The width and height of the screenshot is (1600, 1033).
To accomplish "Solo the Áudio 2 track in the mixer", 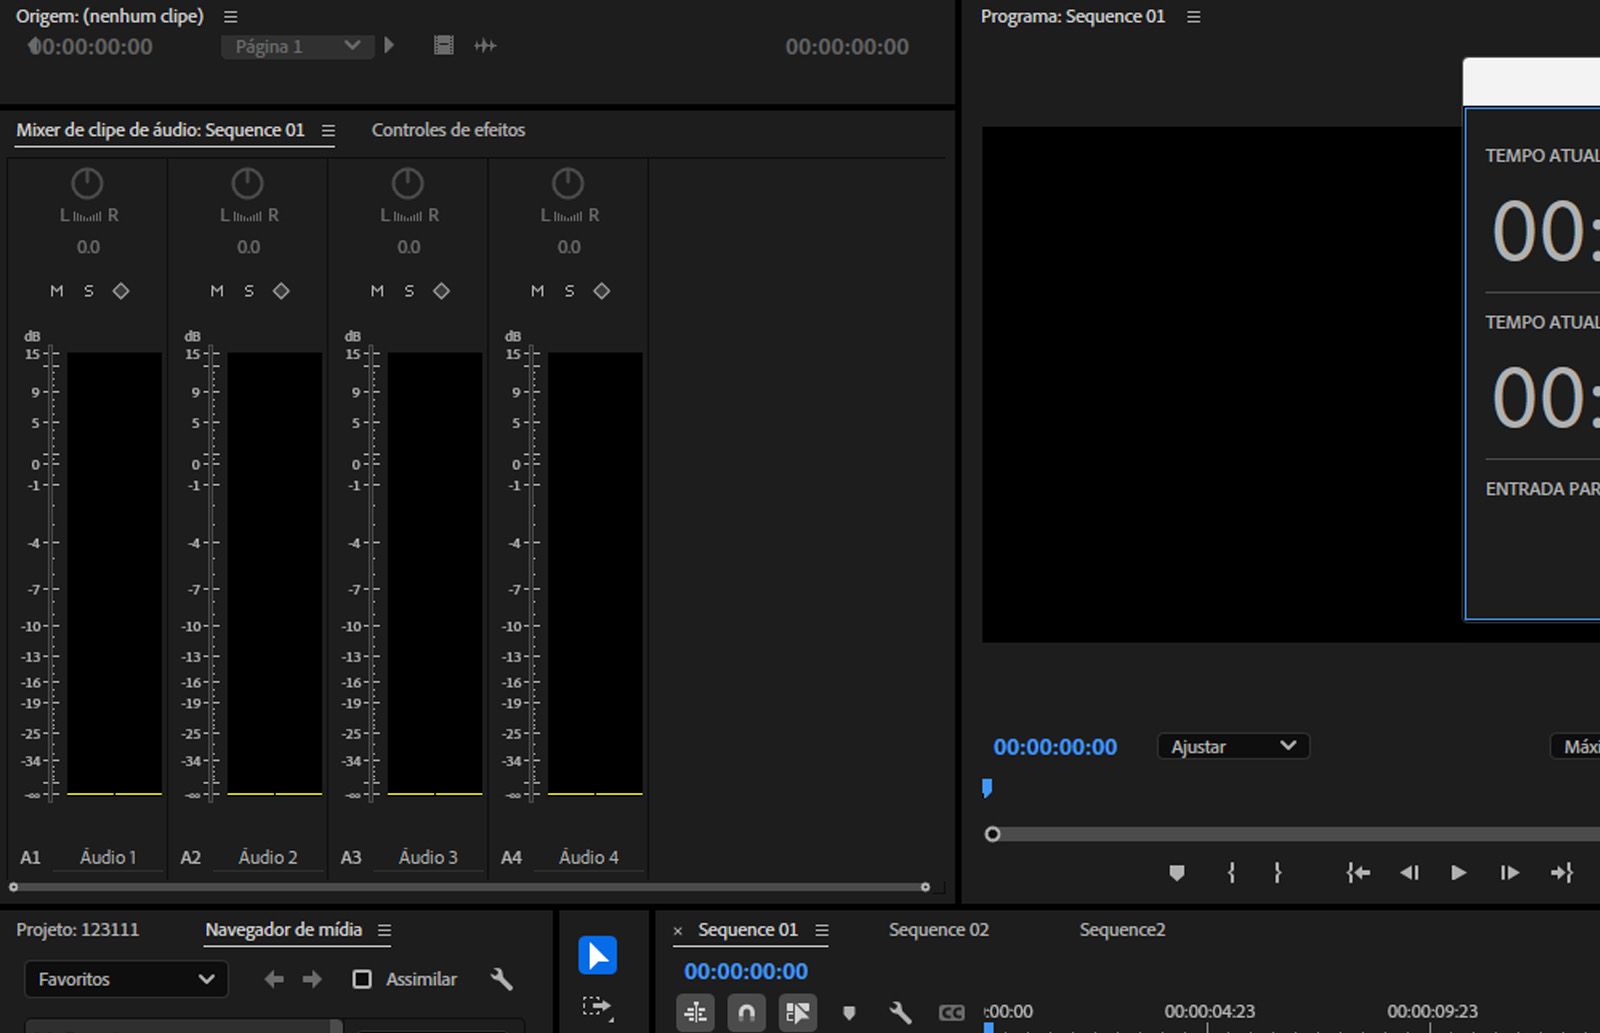I will tap(248, 291).
